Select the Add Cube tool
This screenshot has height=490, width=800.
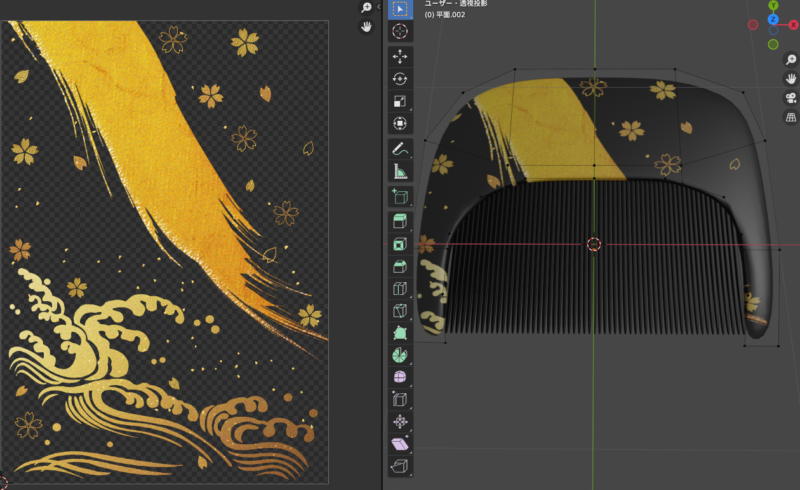[400, 197]
